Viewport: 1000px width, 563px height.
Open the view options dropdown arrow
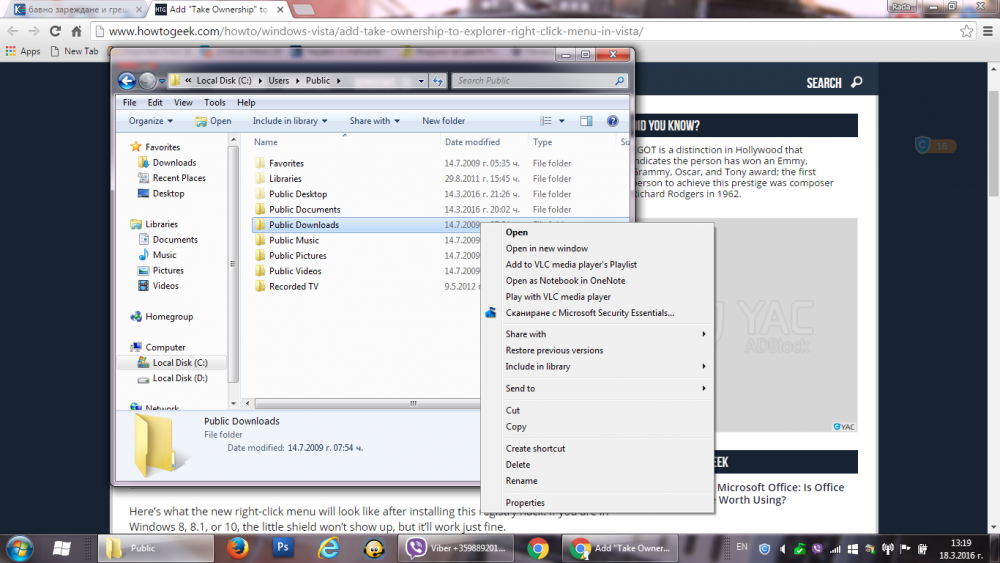[562, 121]
